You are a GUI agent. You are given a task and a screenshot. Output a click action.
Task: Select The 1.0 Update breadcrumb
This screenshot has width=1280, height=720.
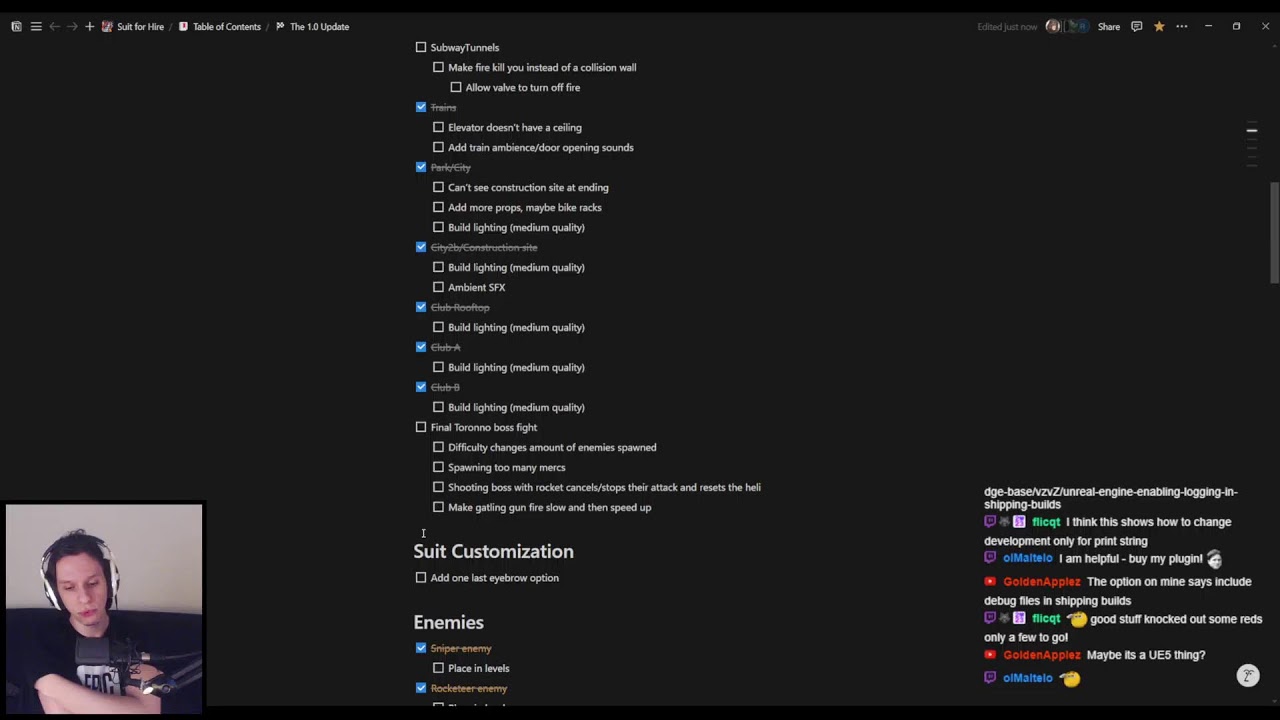coord(319,27)
